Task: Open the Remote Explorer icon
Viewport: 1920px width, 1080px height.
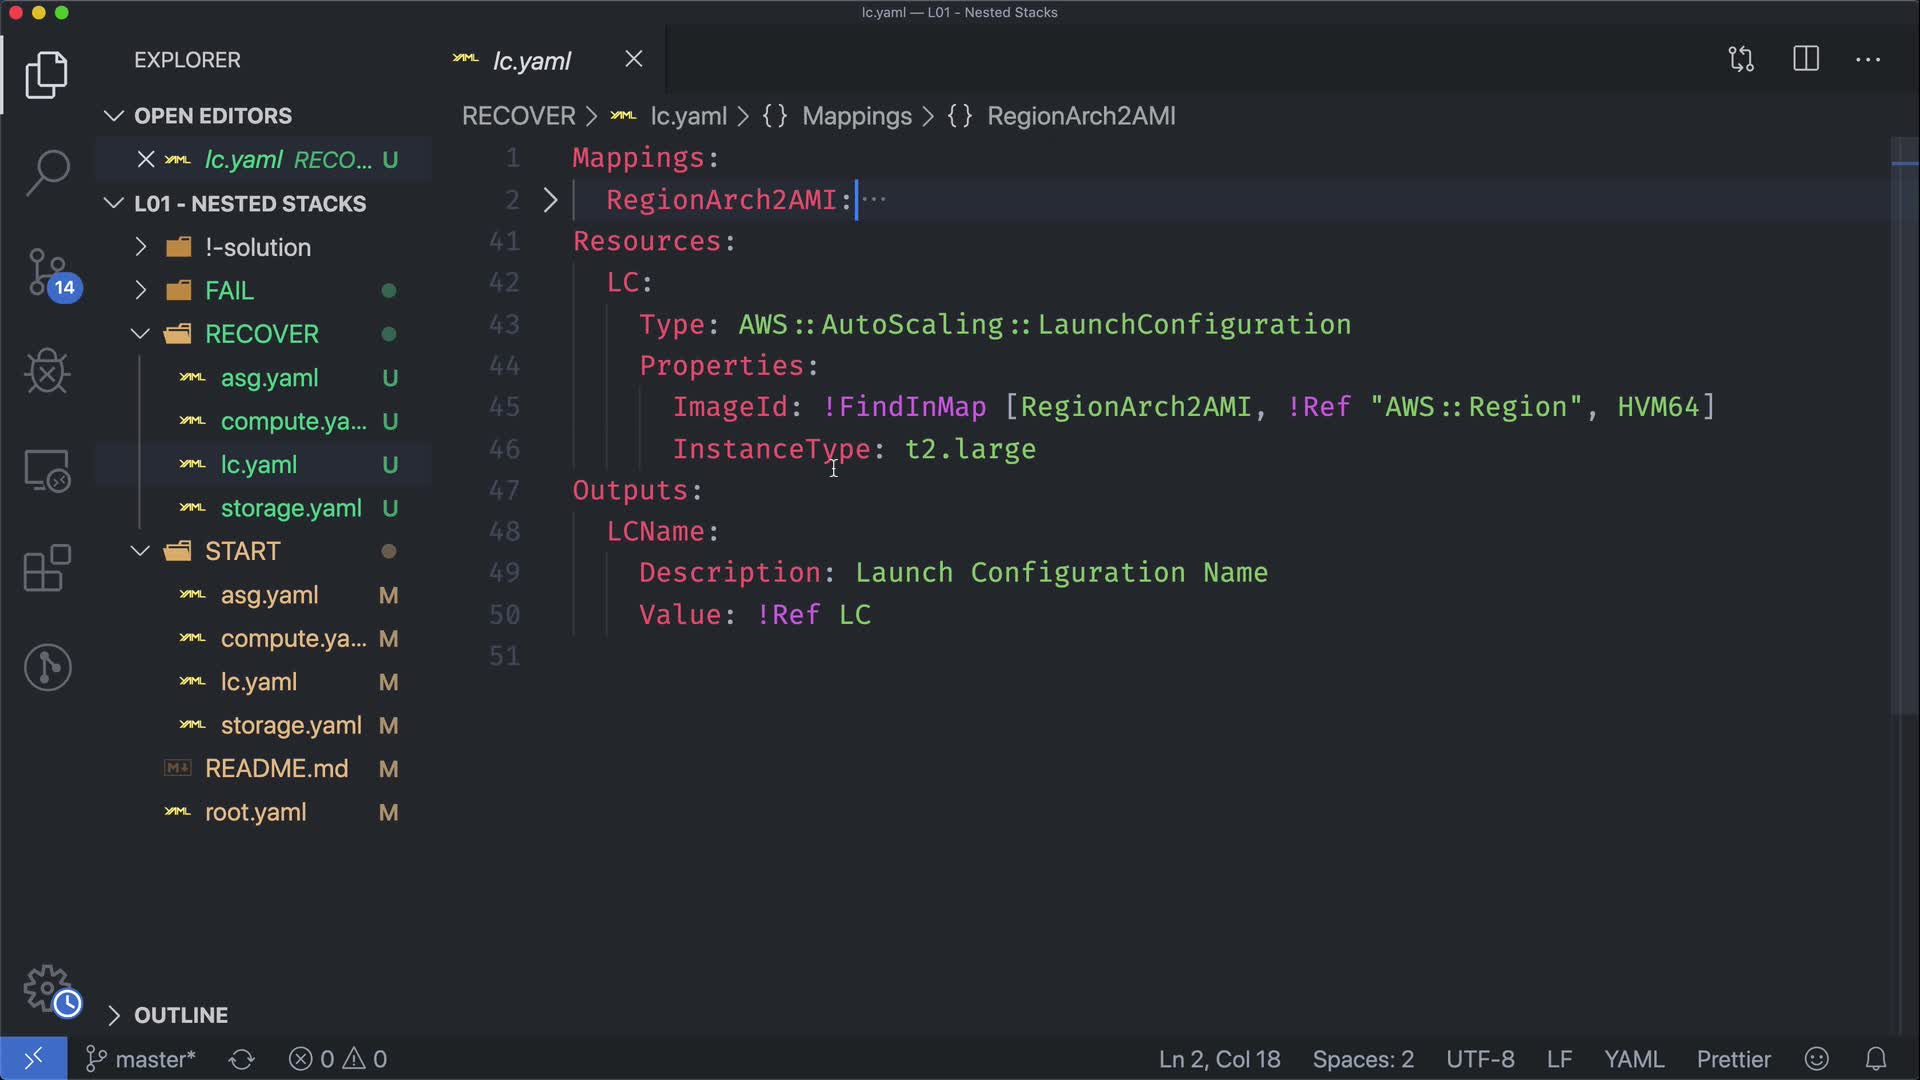Action: 47,470
